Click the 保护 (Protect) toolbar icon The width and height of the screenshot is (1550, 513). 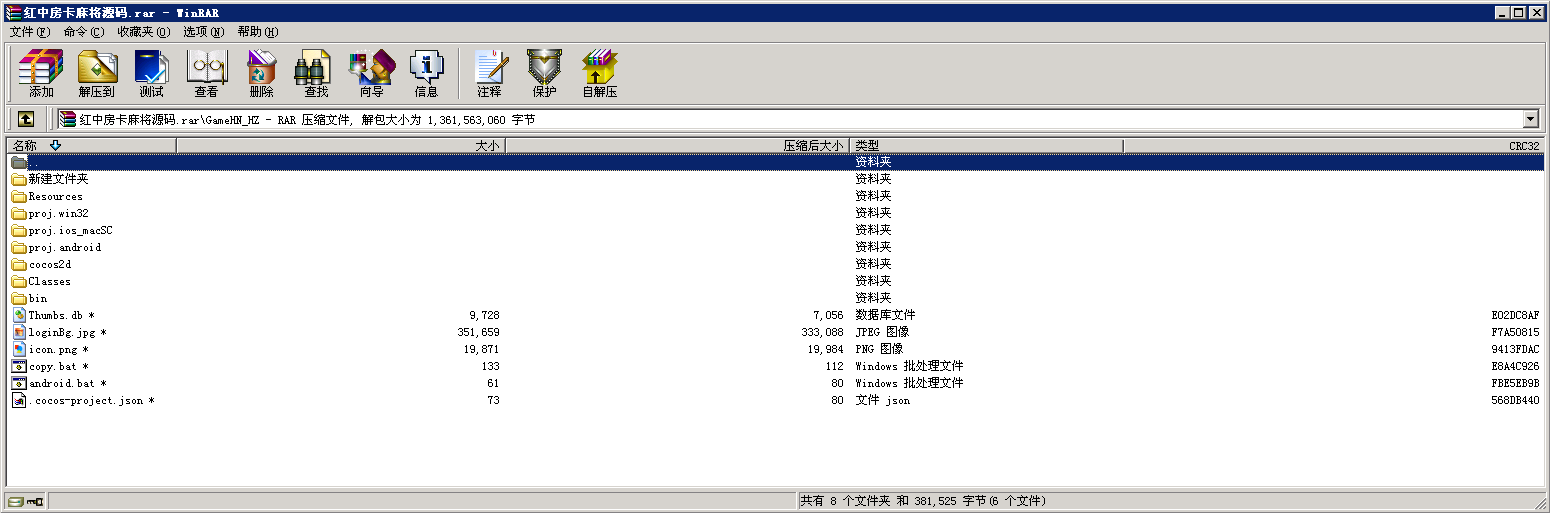(x=544, y=73)
